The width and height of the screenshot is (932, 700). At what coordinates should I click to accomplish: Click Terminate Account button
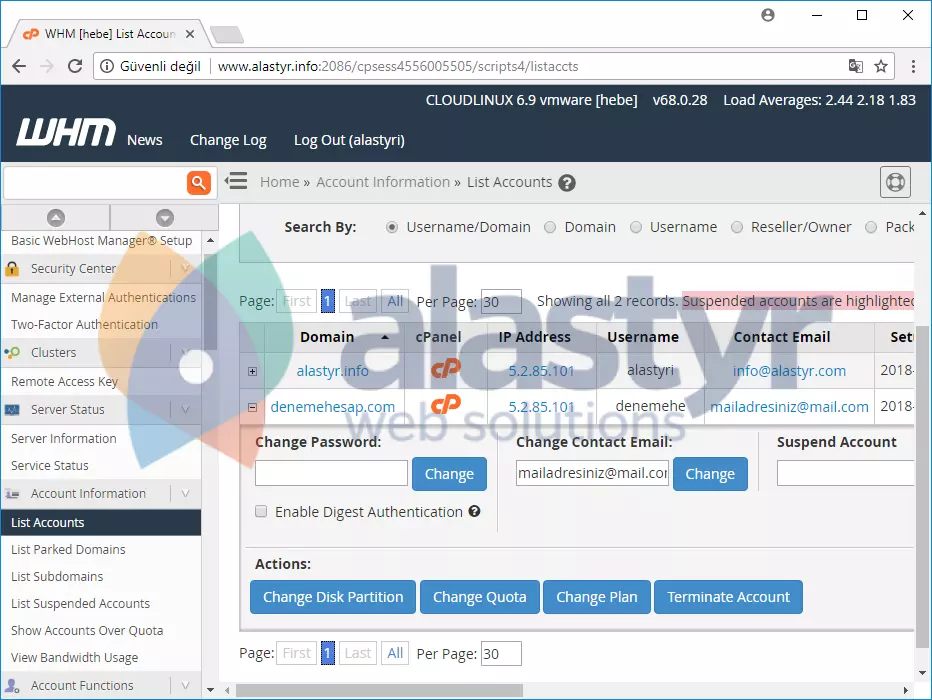pos(728,597)
